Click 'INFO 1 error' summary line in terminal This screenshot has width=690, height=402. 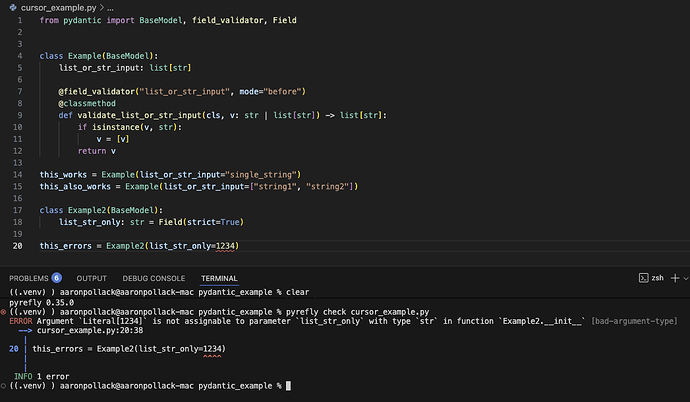(x=41, y=376)
